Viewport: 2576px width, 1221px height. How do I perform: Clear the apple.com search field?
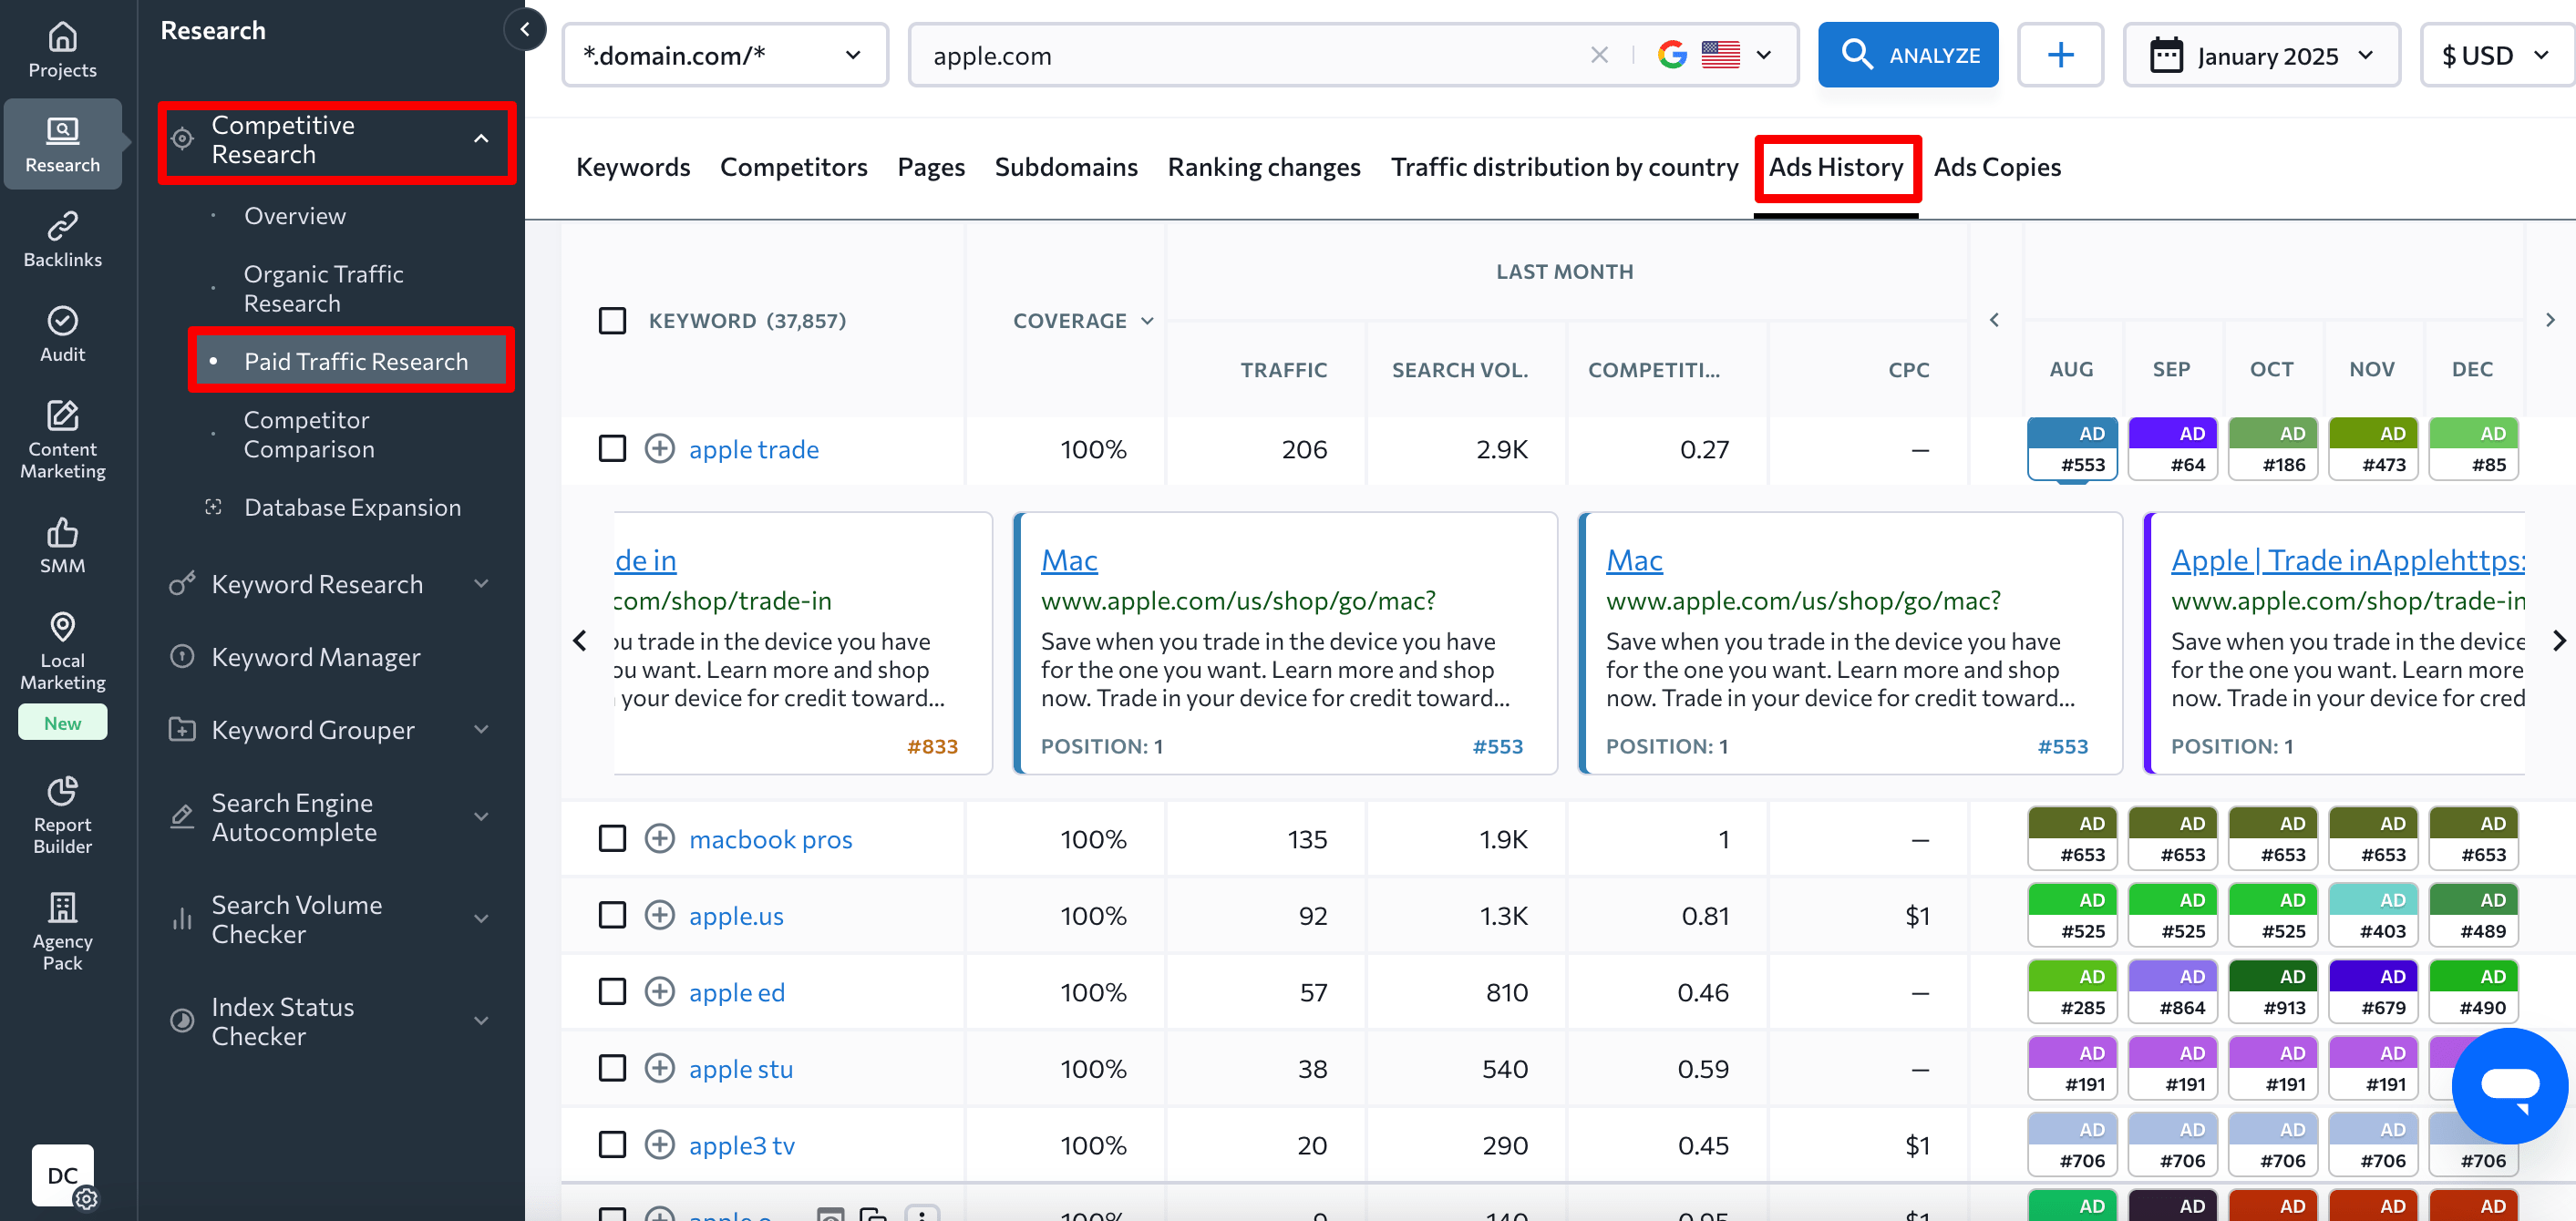coord(1599,55)
